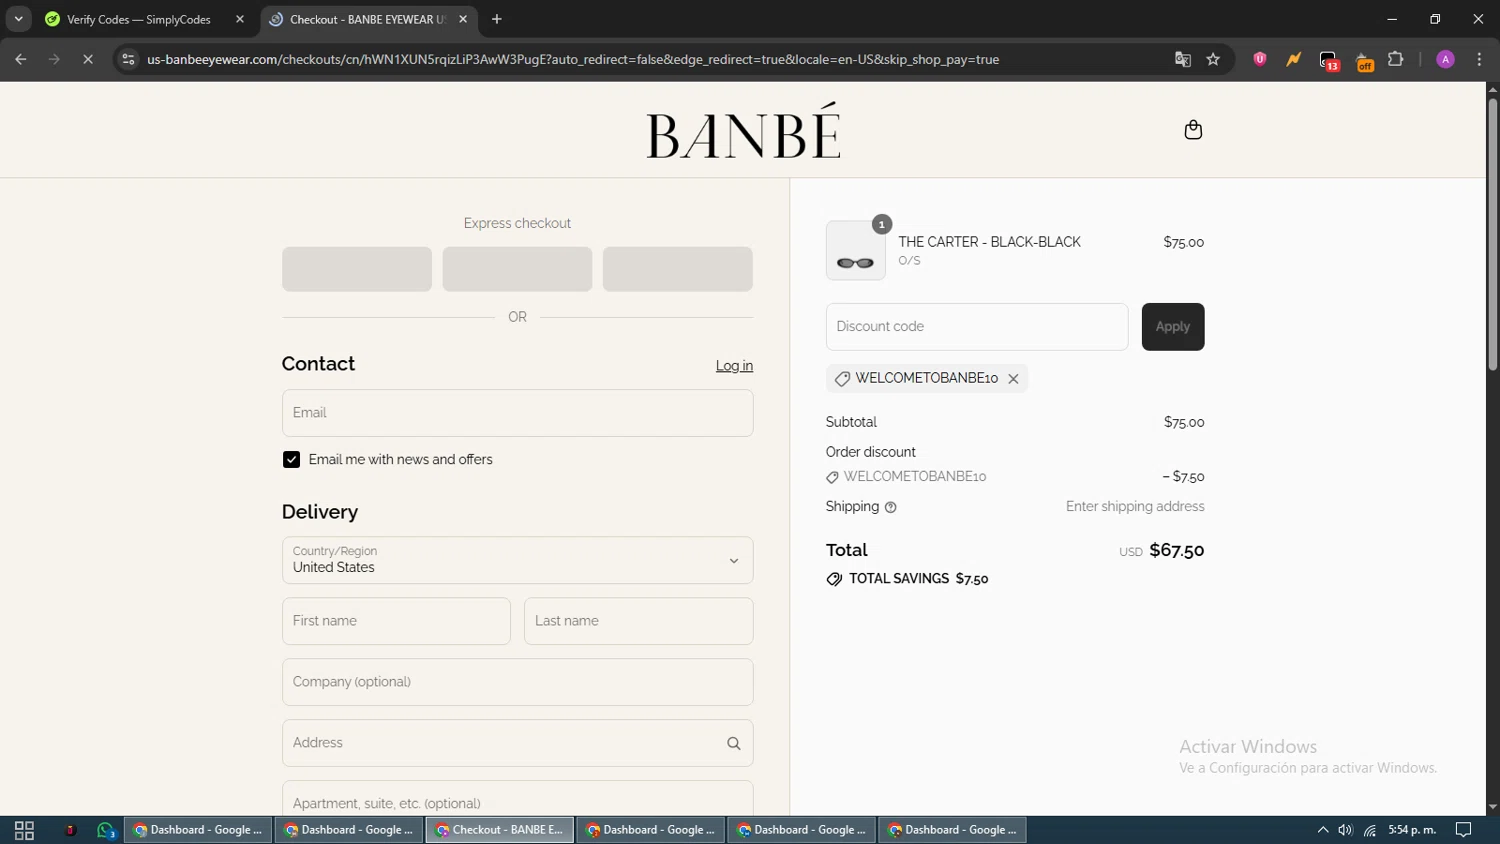Open the extension with 13 badge
Screen dimensions: 1500x844
pyautogui.click(x=1329, y=61)
